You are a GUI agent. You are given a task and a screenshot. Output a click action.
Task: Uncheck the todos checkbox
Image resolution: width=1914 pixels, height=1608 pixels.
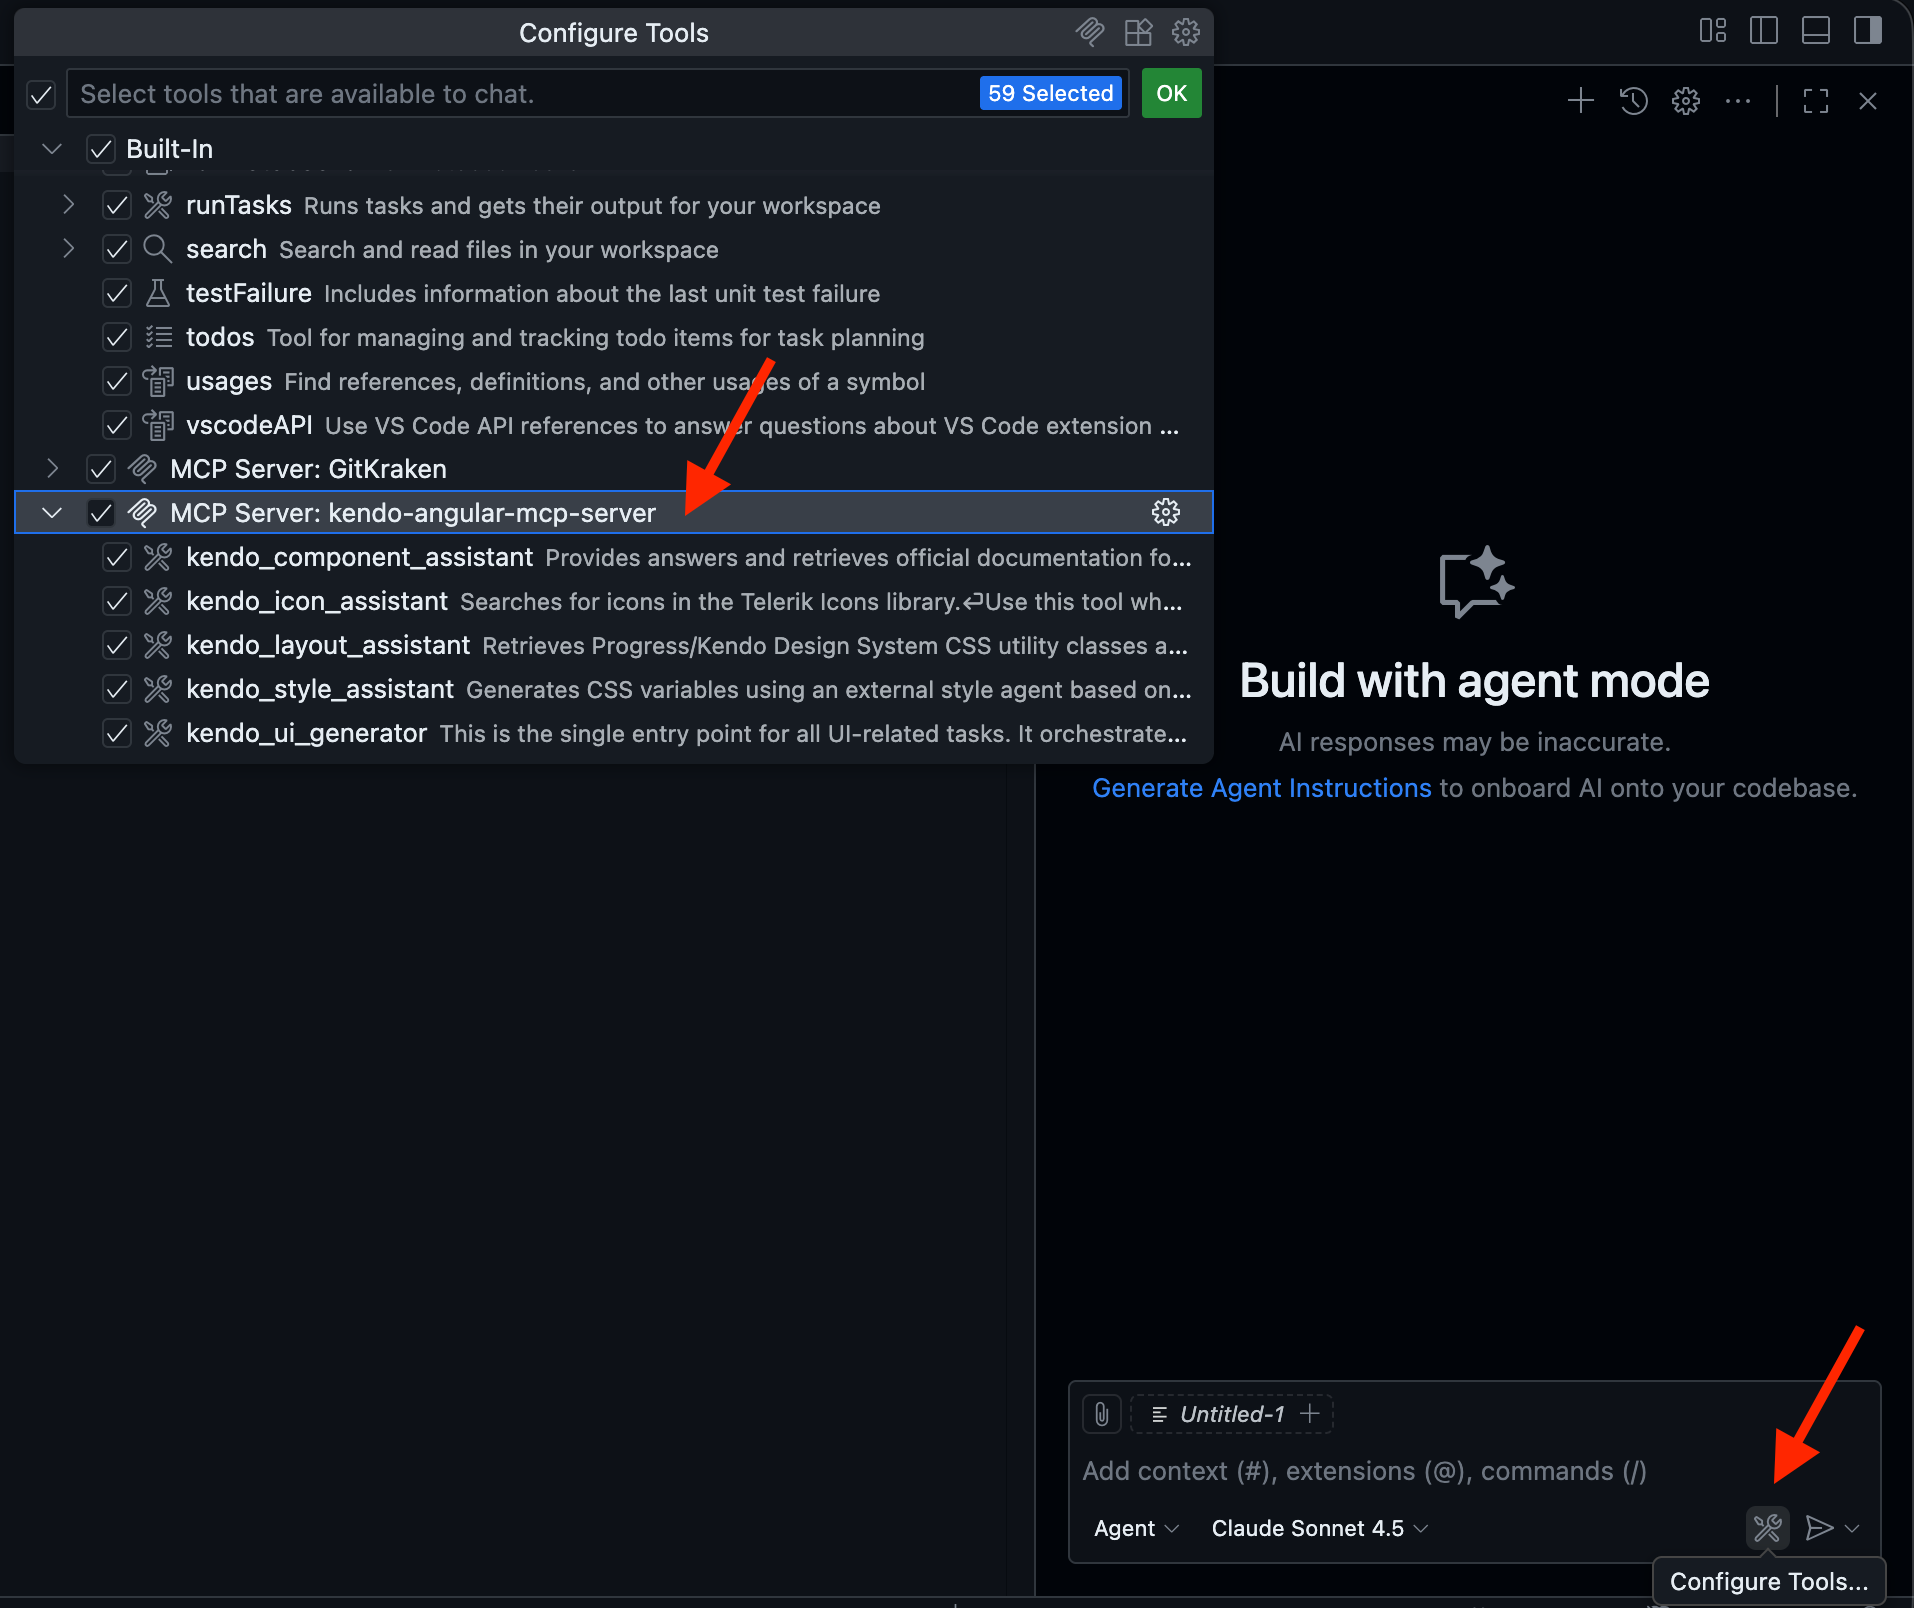coord(117,337)
